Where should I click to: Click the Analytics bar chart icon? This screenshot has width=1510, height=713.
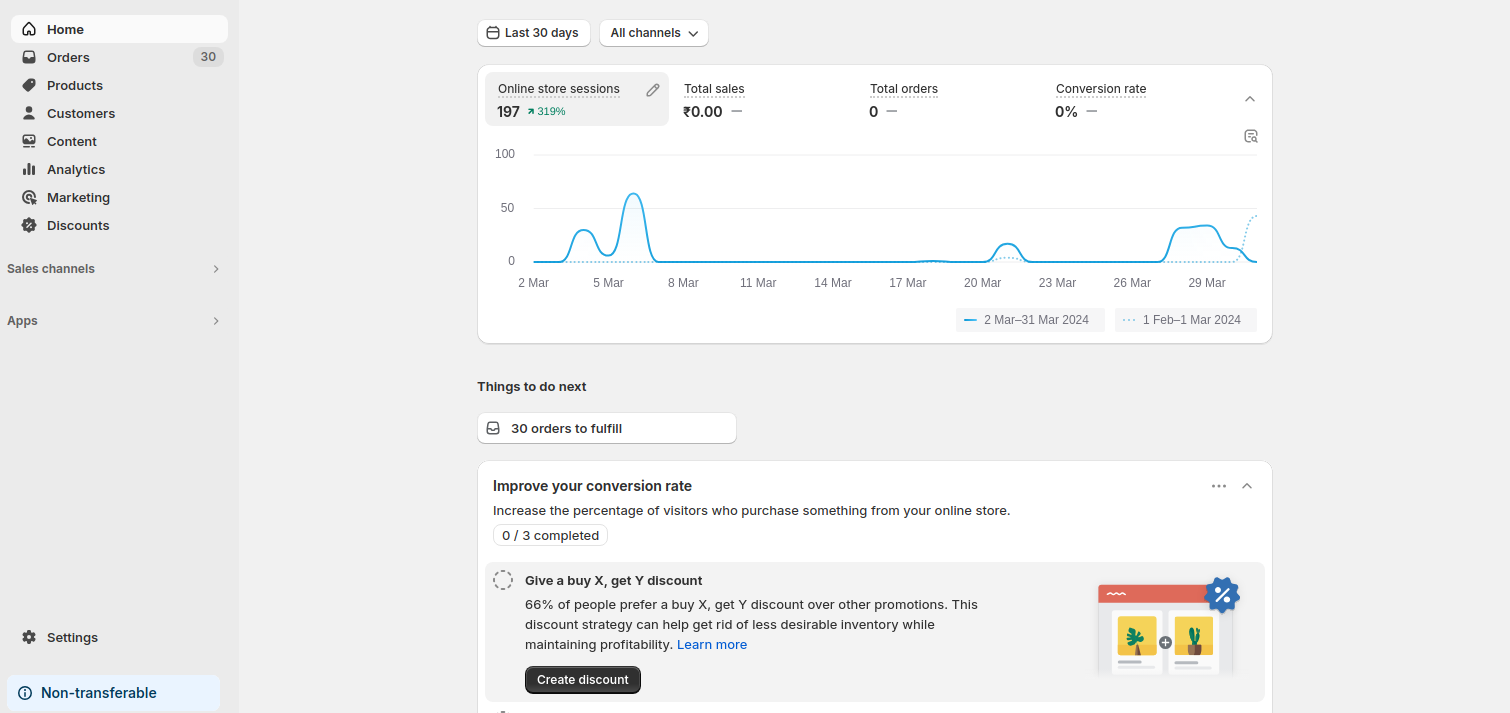tap(29, 170)
